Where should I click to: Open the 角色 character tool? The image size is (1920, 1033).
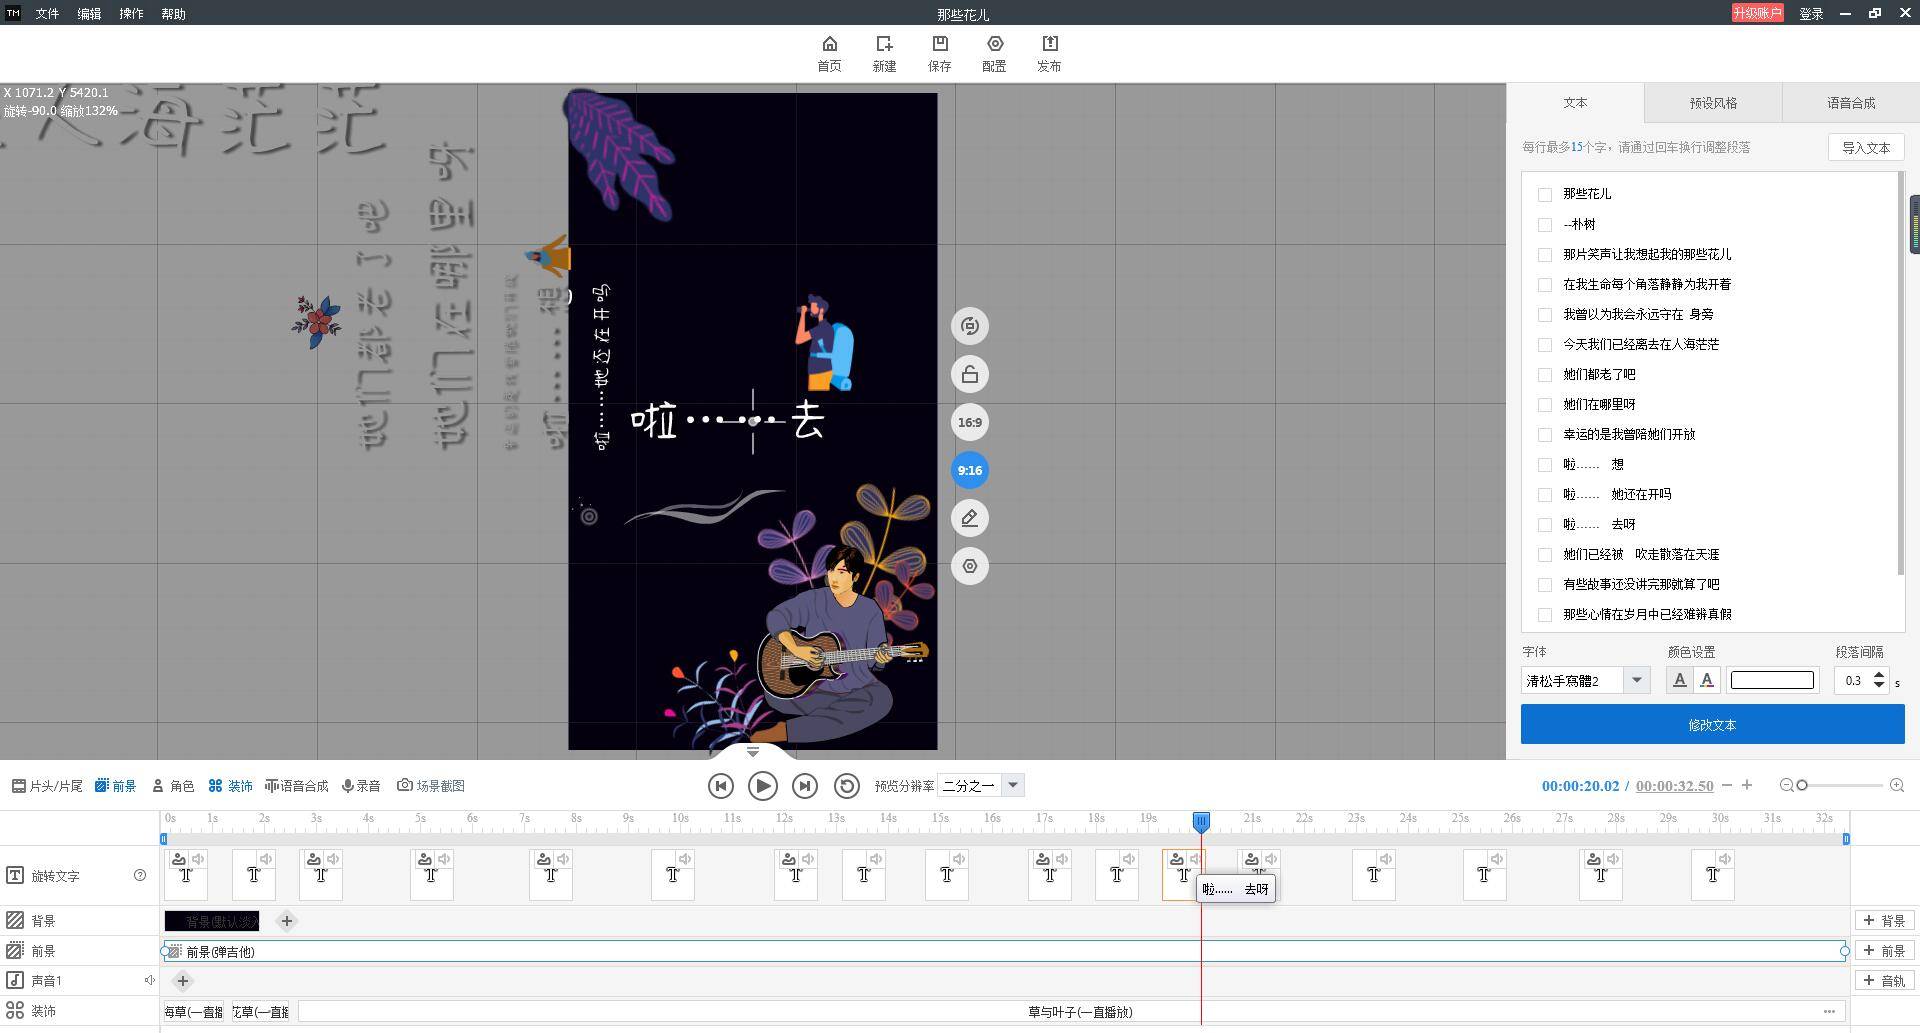[173, 786]
